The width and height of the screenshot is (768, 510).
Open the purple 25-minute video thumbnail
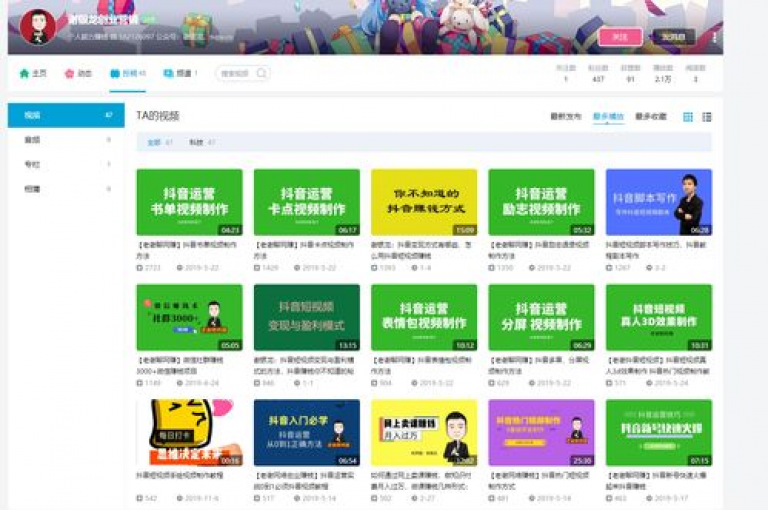coord(541,433)
